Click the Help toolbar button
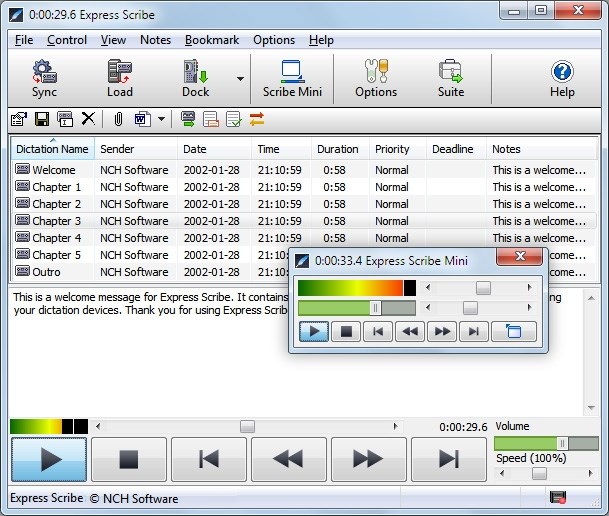Viewport: 609px width, 516px height. coord(562,78)
